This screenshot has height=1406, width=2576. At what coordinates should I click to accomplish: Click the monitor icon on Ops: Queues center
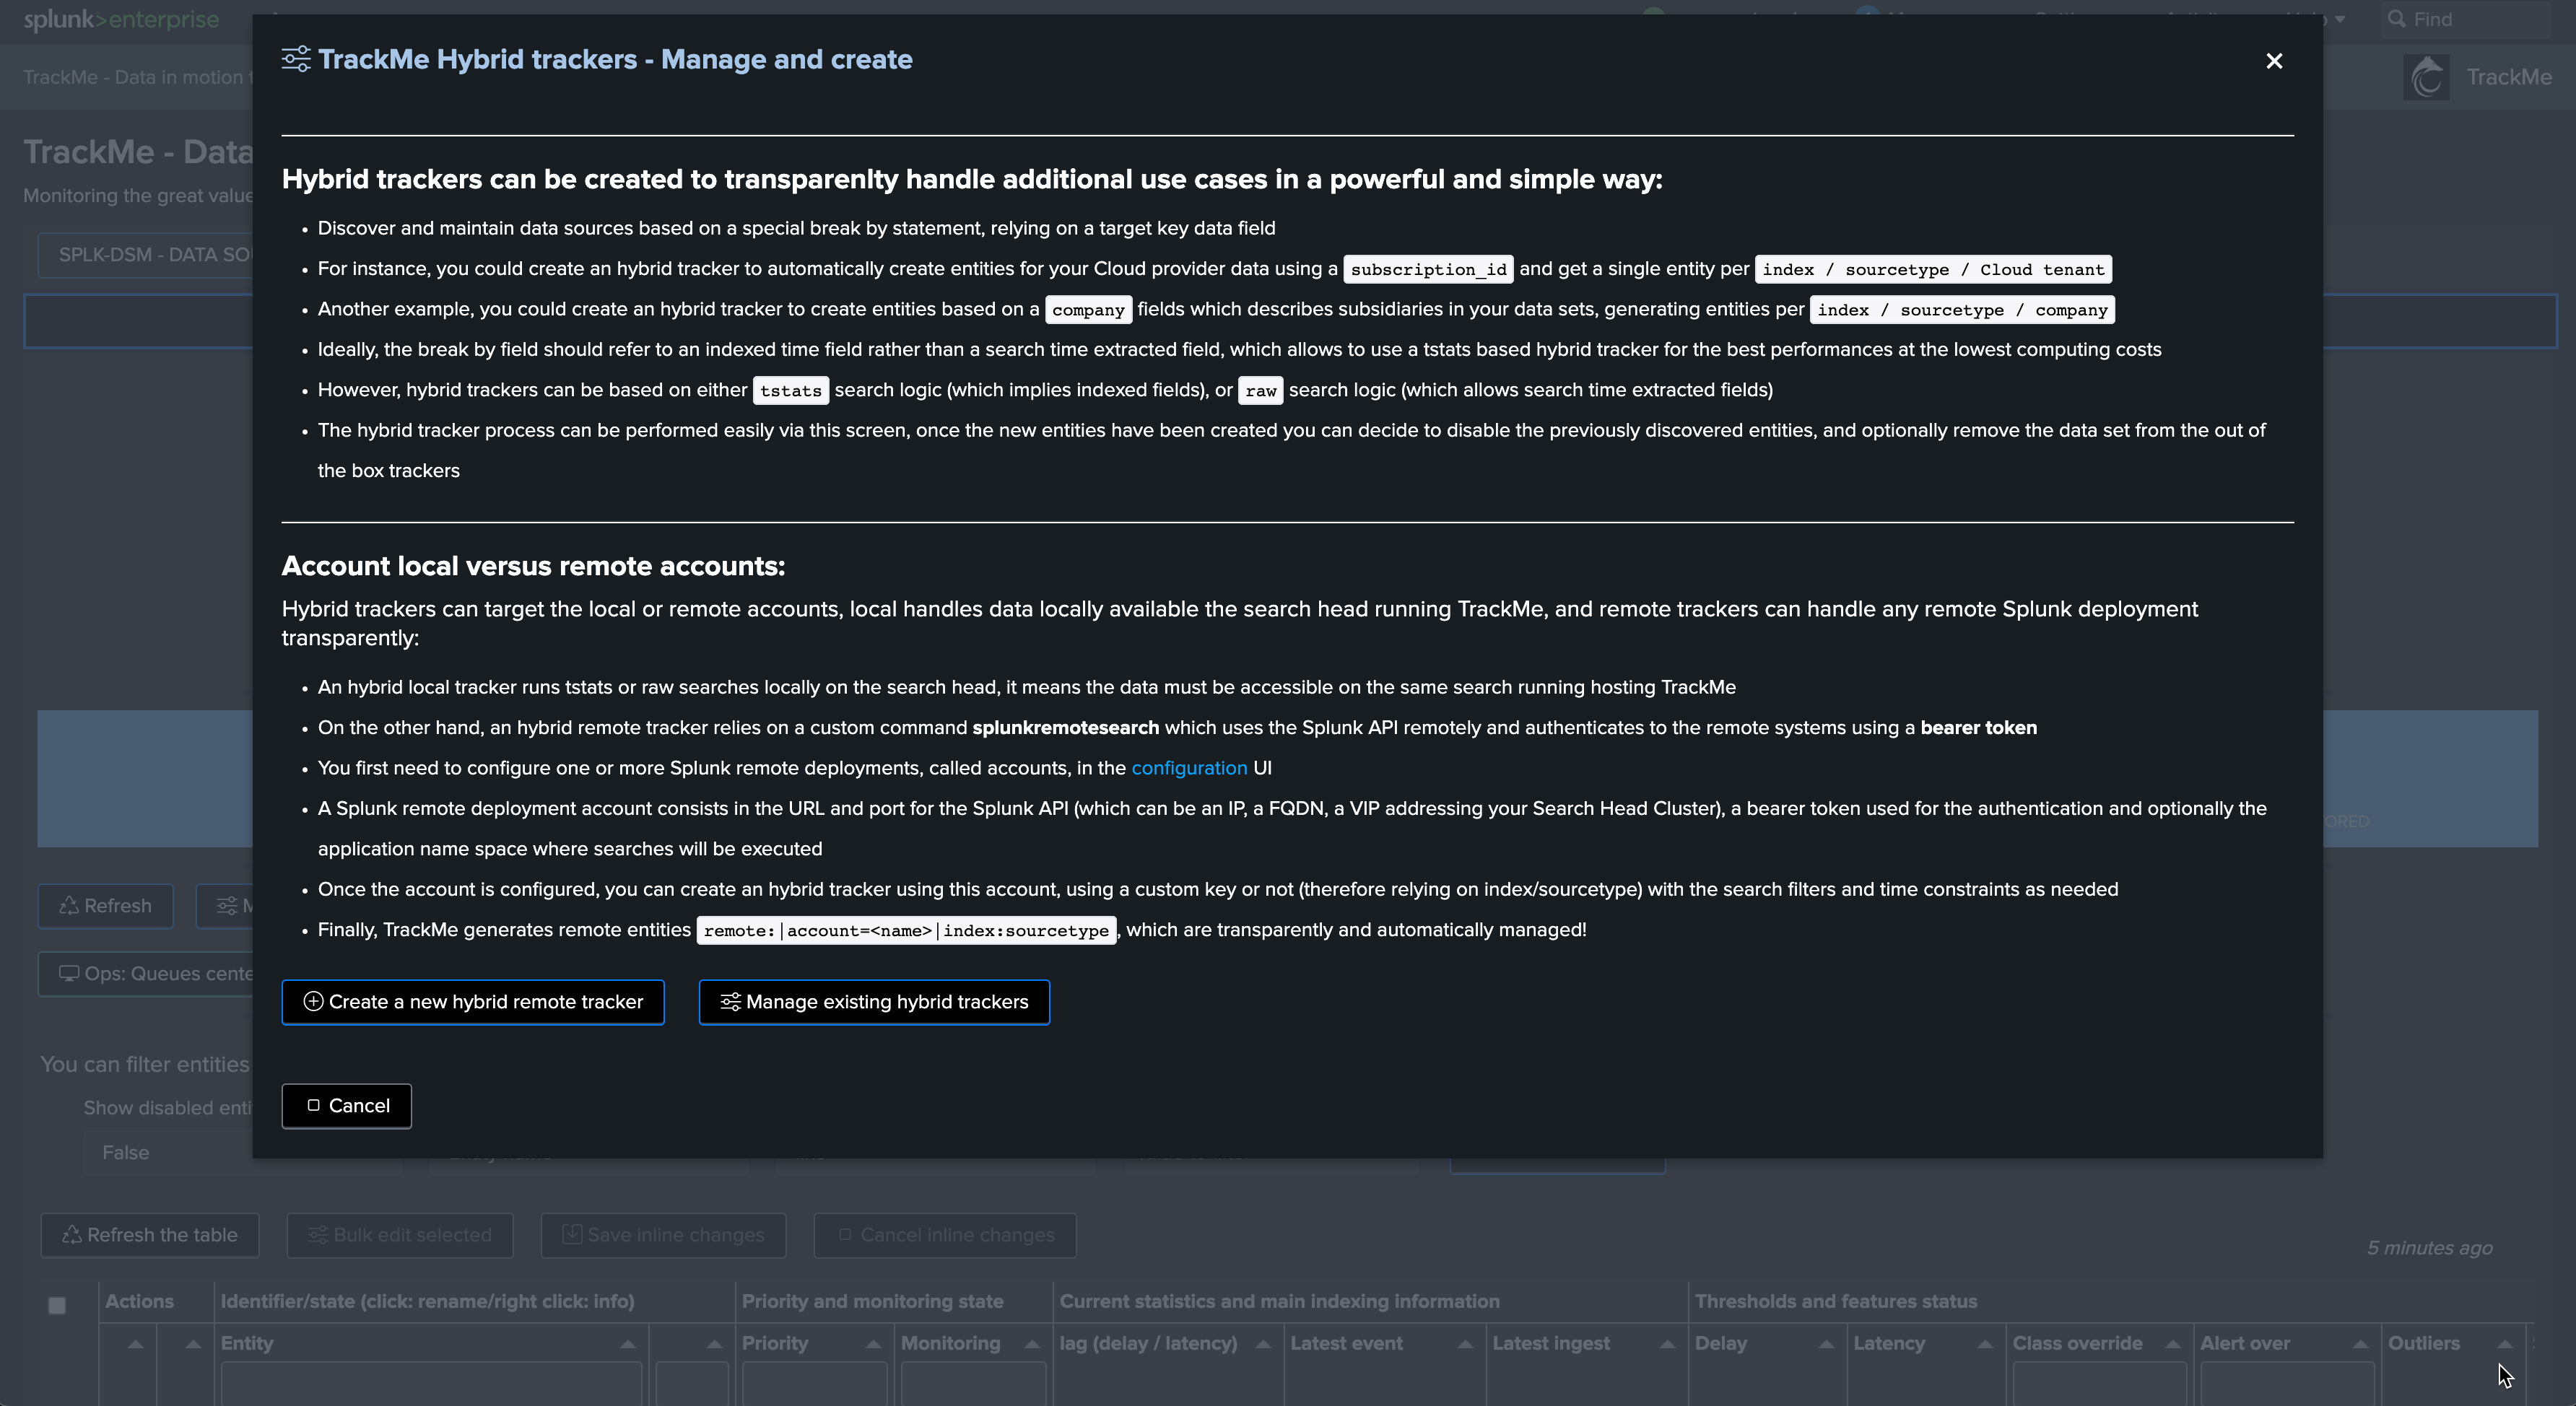pyautogui.click(x=69, y=973)
